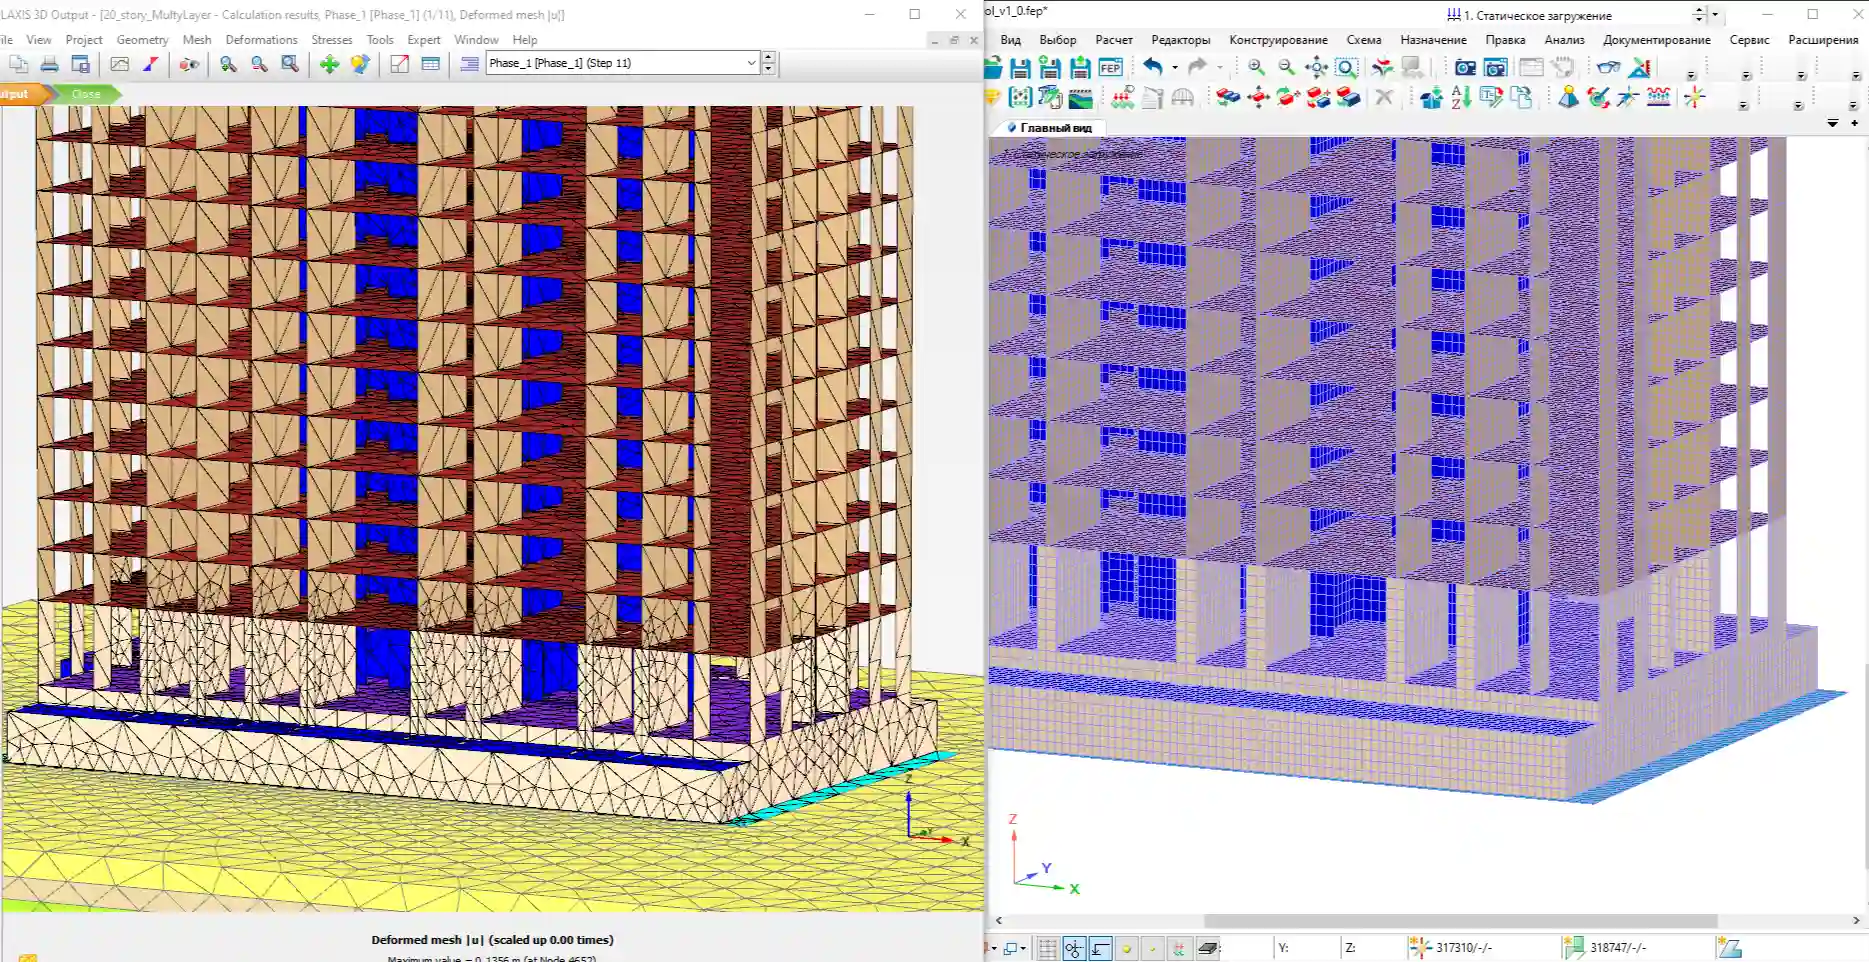Step up the phase selector spinner
The width and height of the screenshot is (1869, 962).
(x=768, y=57)
